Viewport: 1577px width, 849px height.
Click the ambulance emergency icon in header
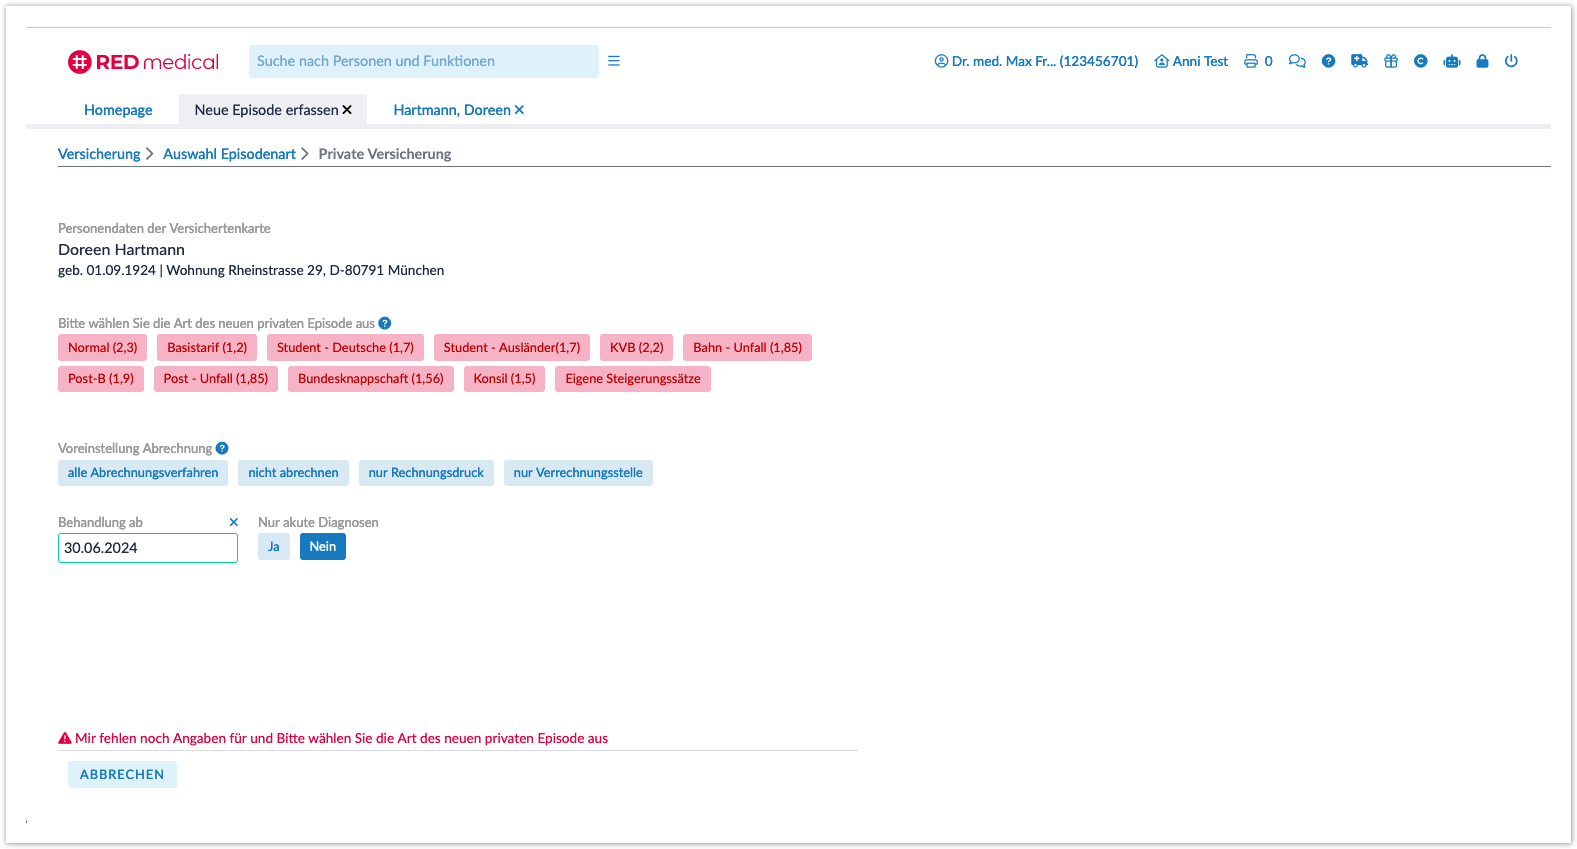point(1359,61)
